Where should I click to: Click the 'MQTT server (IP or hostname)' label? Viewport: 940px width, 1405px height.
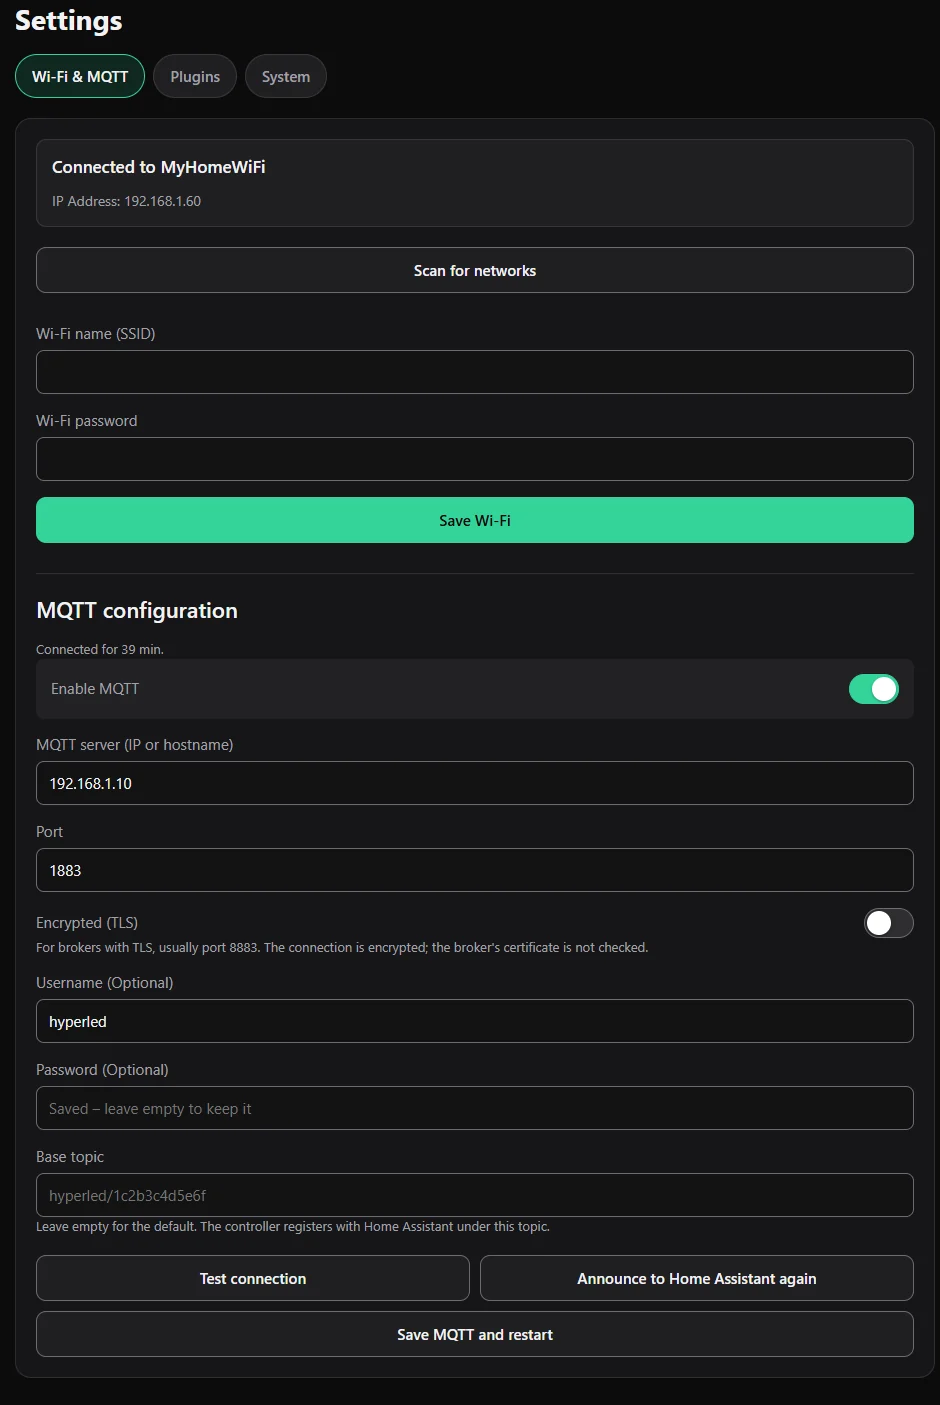pyautogui.click(x=135, y=745)
